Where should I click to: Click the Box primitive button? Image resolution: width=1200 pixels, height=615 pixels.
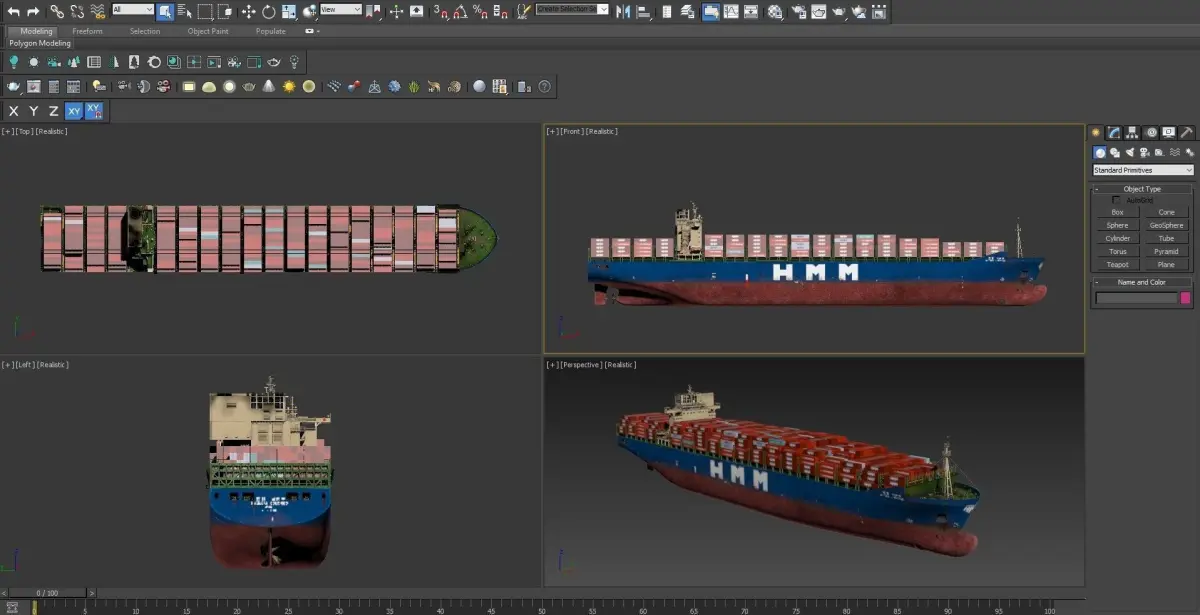tap(1117, 212)
